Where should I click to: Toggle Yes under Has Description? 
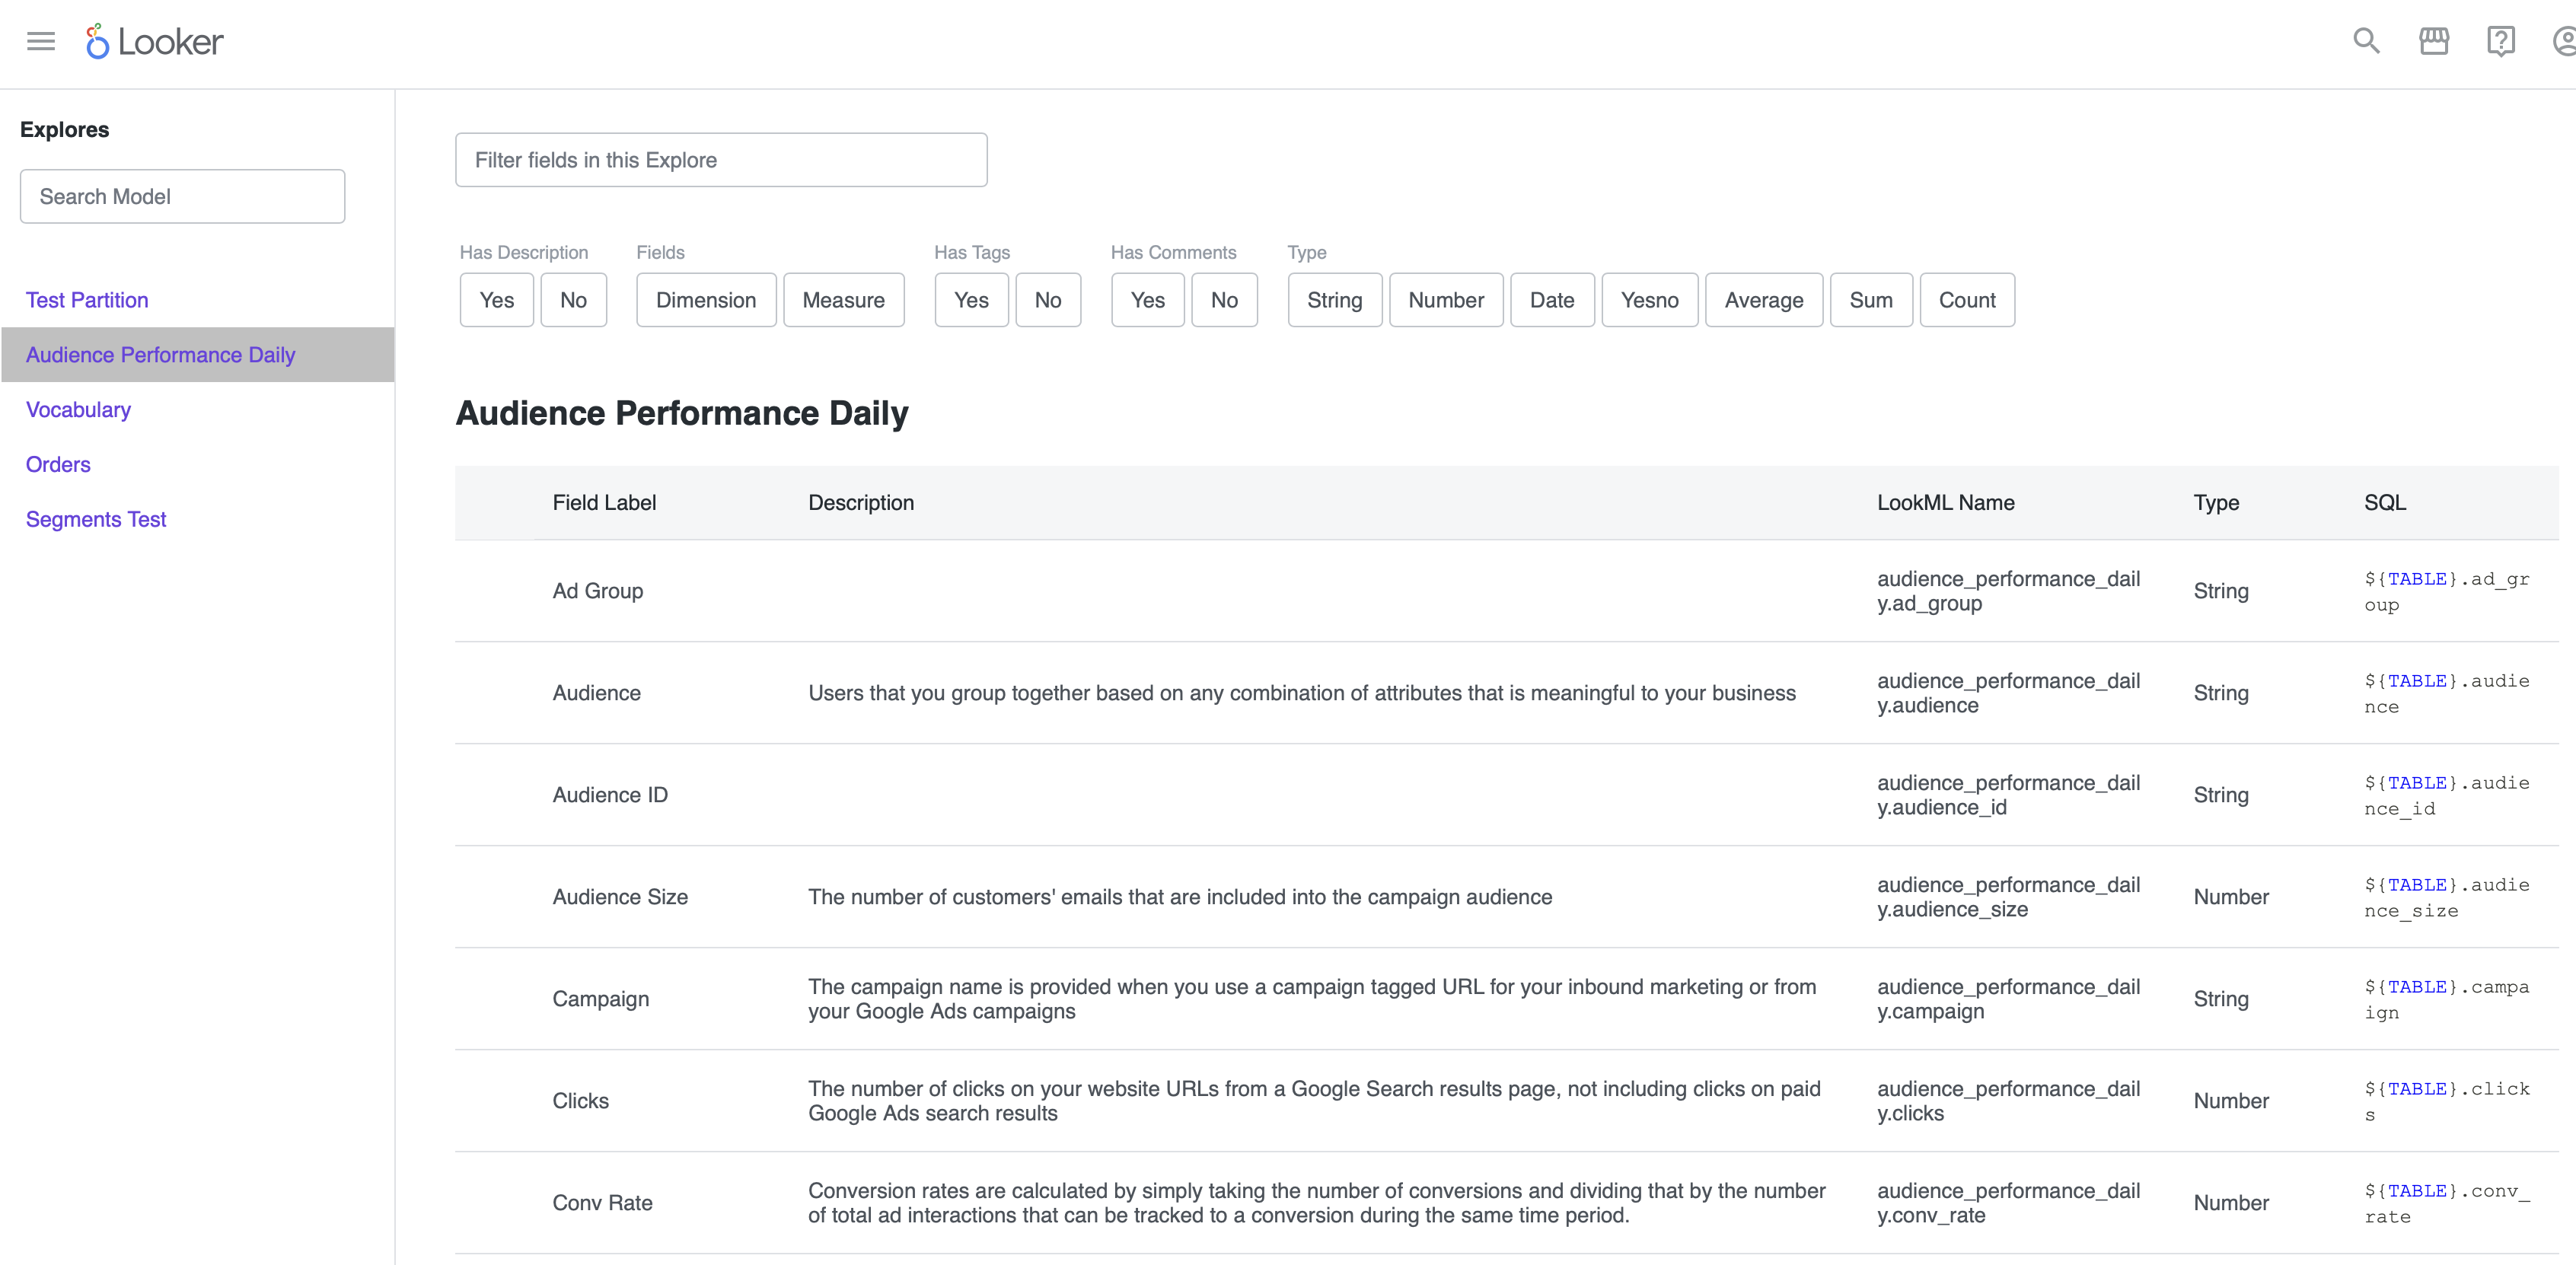496,299
